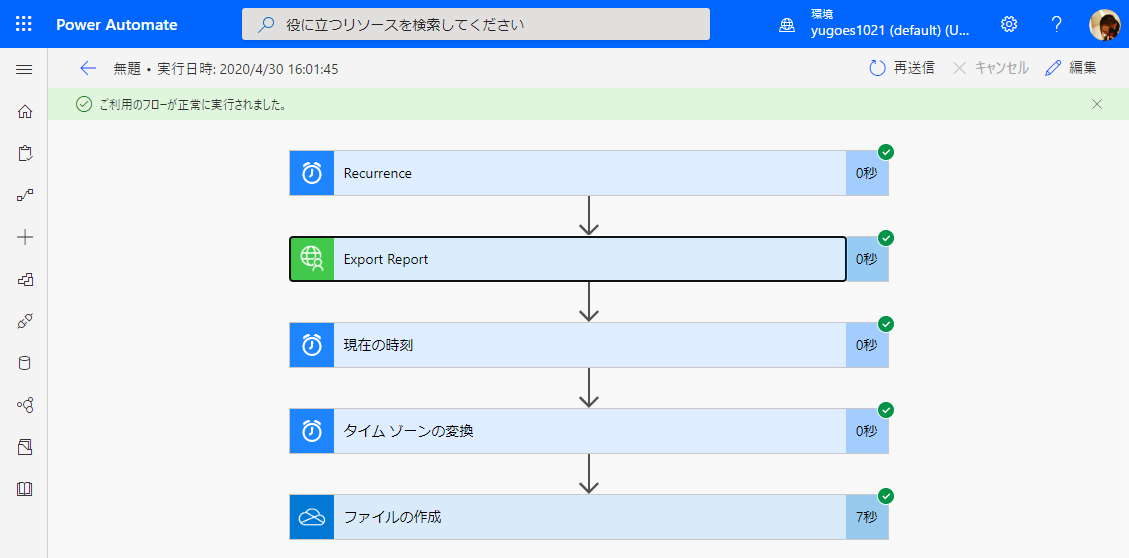This screenshot has width=1129, height=558.
Task: Expand the タイム ゾーンの変換 action step
Action: (589, 431)
